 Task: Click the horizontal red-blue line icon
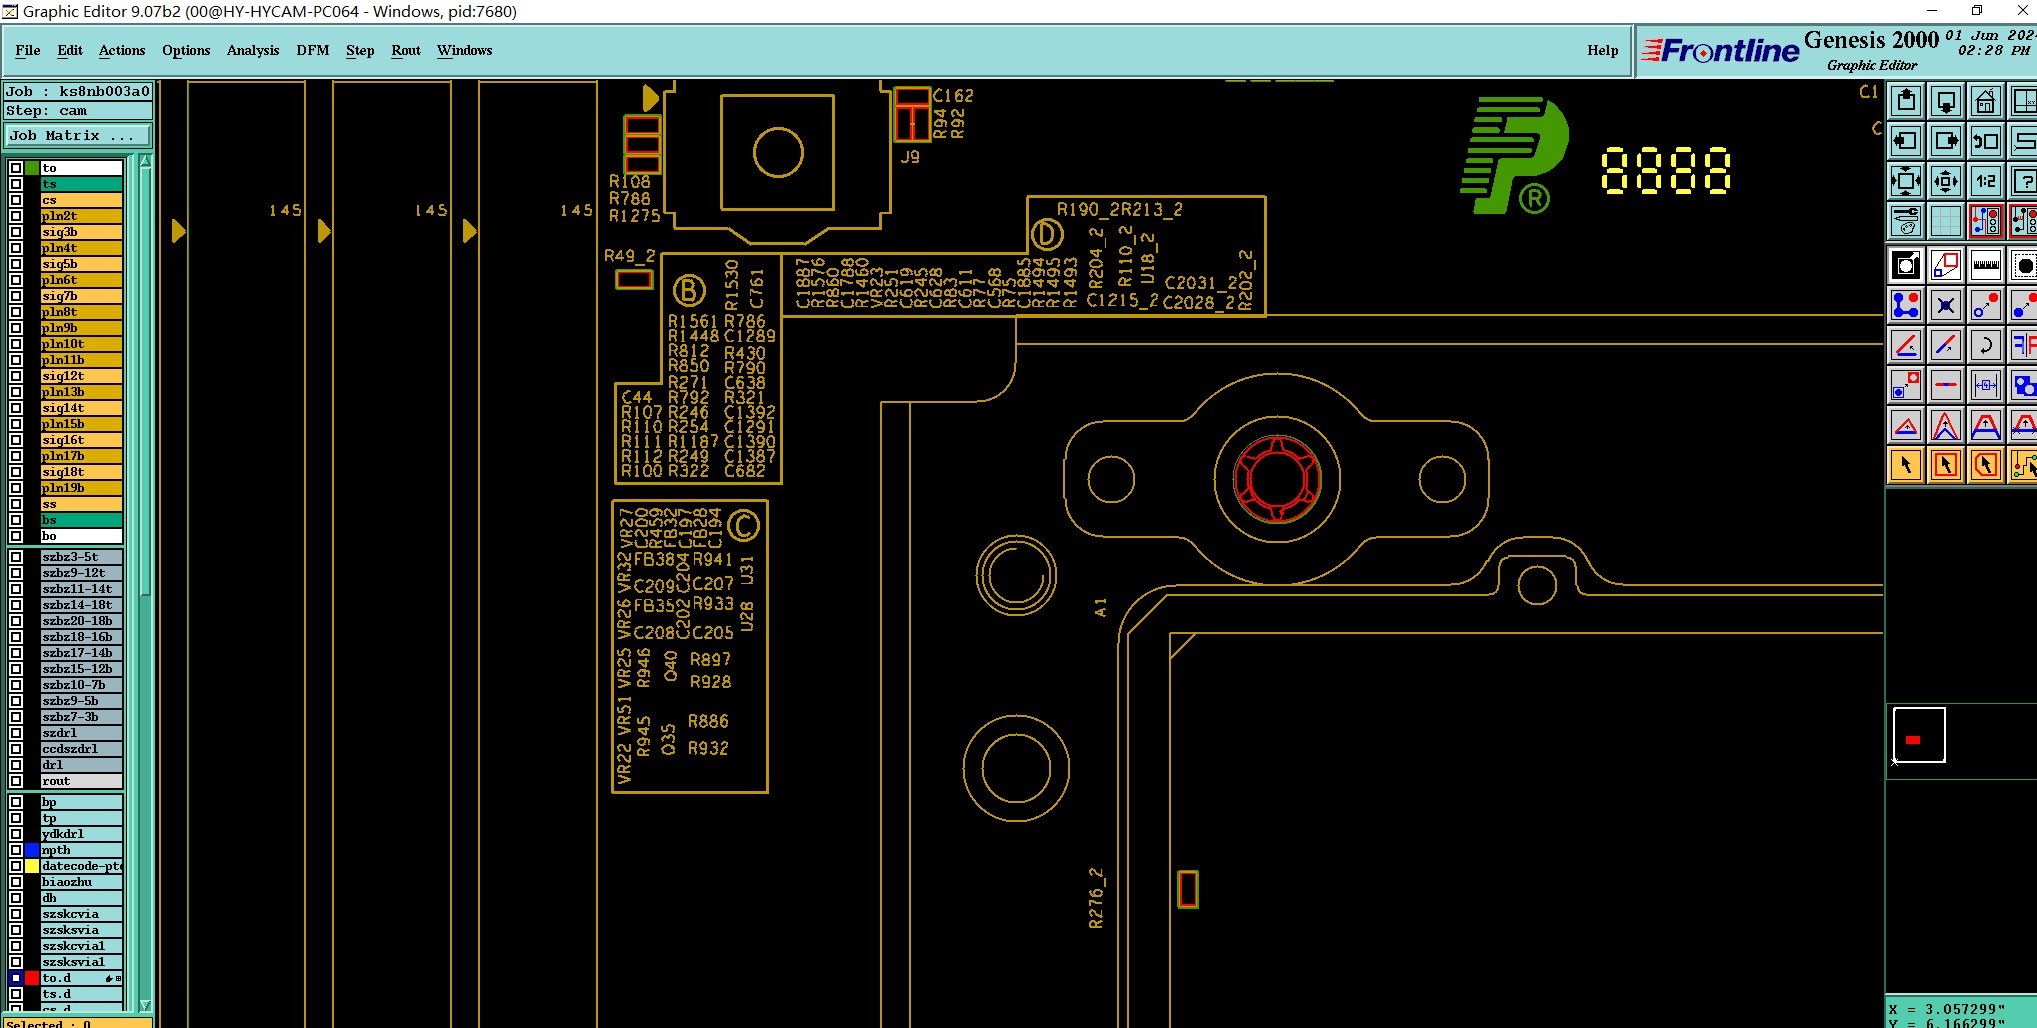[1946, 385]
